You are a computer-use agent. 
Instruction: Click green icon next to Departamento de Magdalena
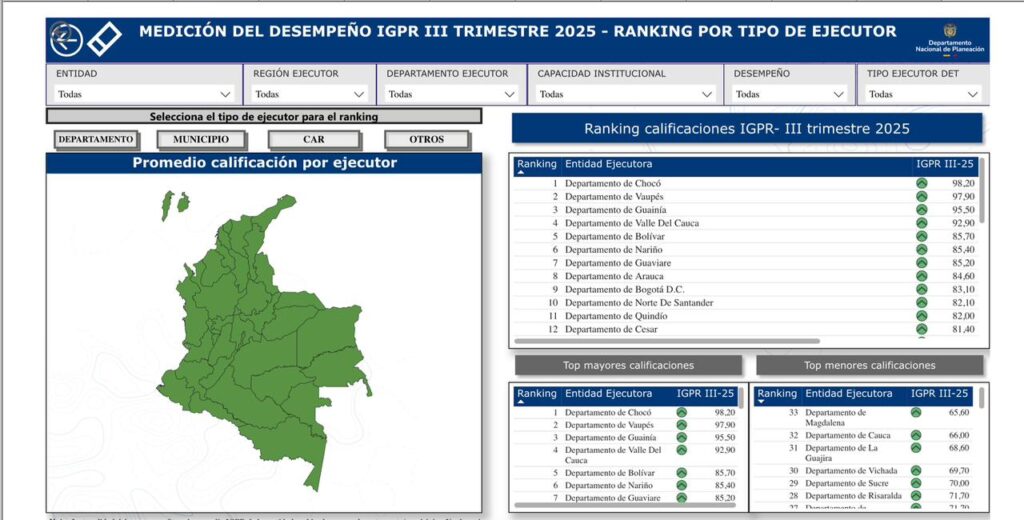coord(916,412)
